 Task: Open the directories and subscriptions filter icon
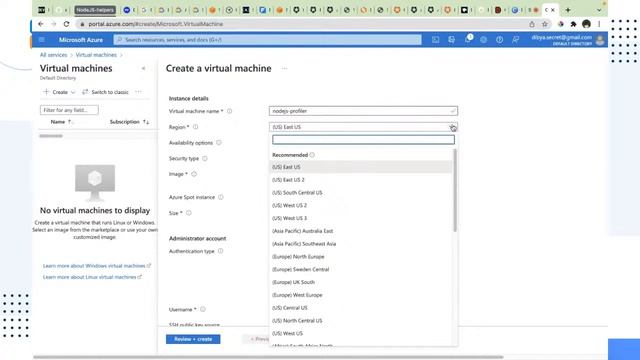pyautogui.click(x=451, y=40)
